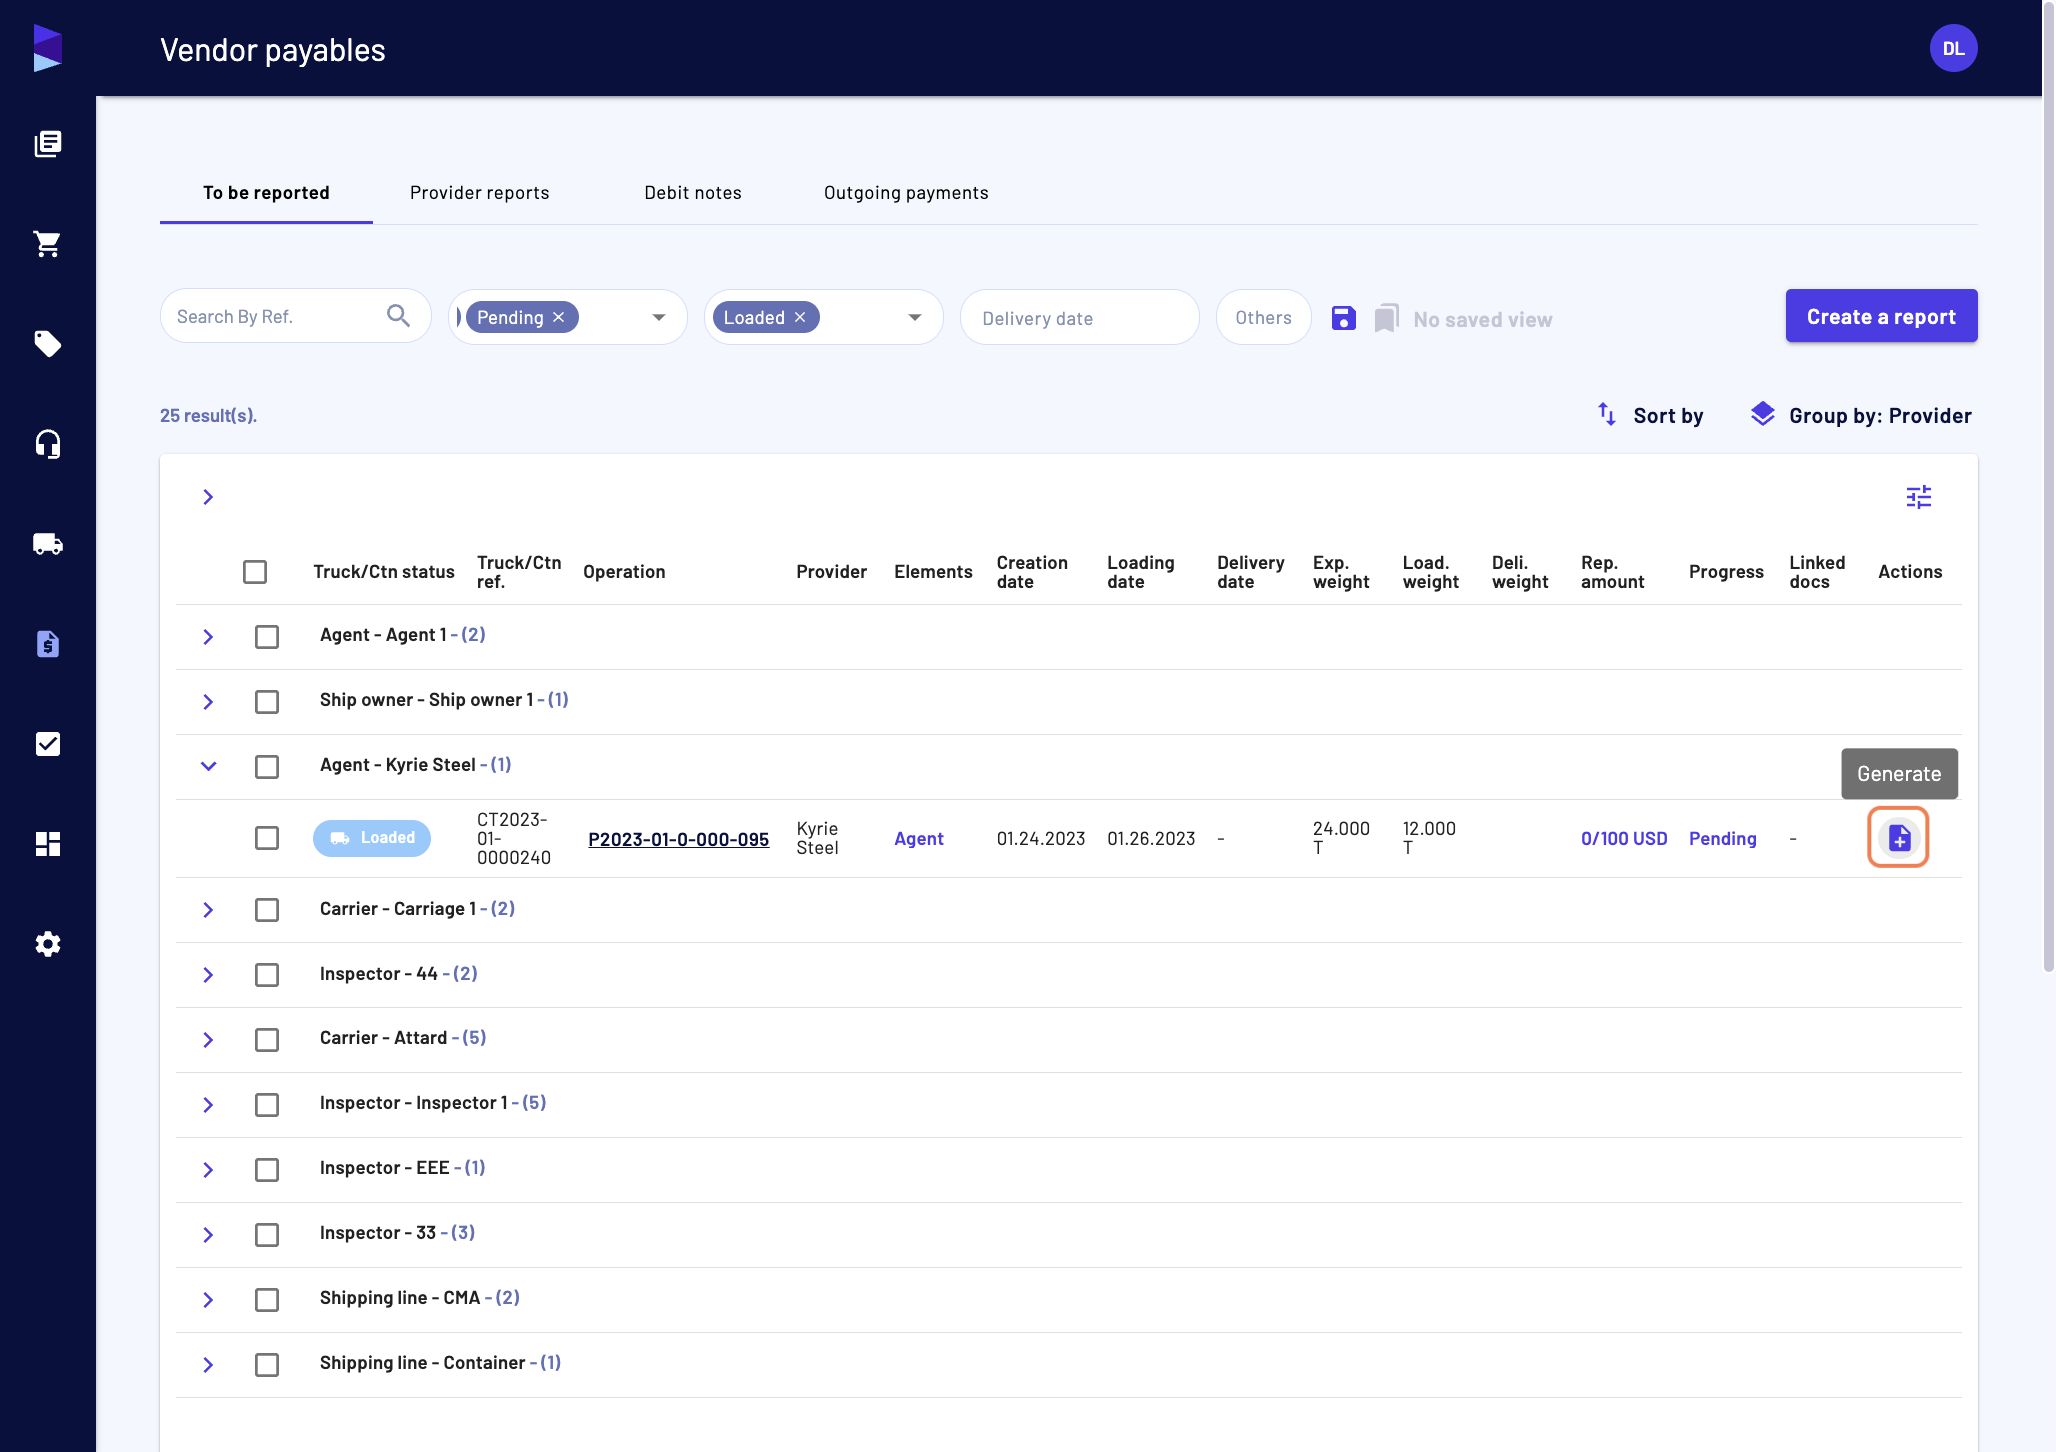This screenshot has width=2056, height=1452.
Task: Open the checked task sidebar icon
Action: [x=47, y=744]
